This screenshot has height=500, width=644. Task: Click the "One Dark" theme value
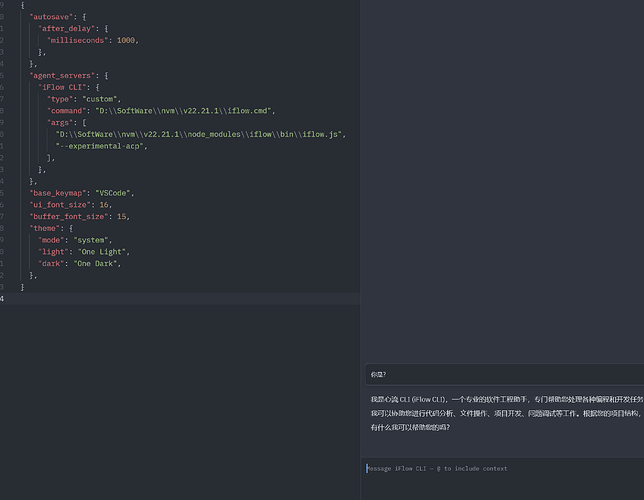point(95,264)
